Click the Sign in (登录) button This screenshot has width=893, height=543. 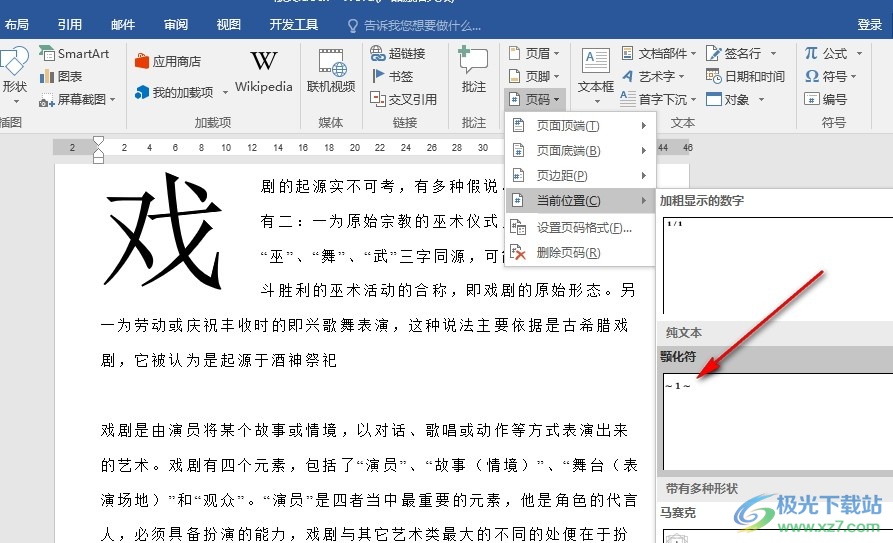870,25
